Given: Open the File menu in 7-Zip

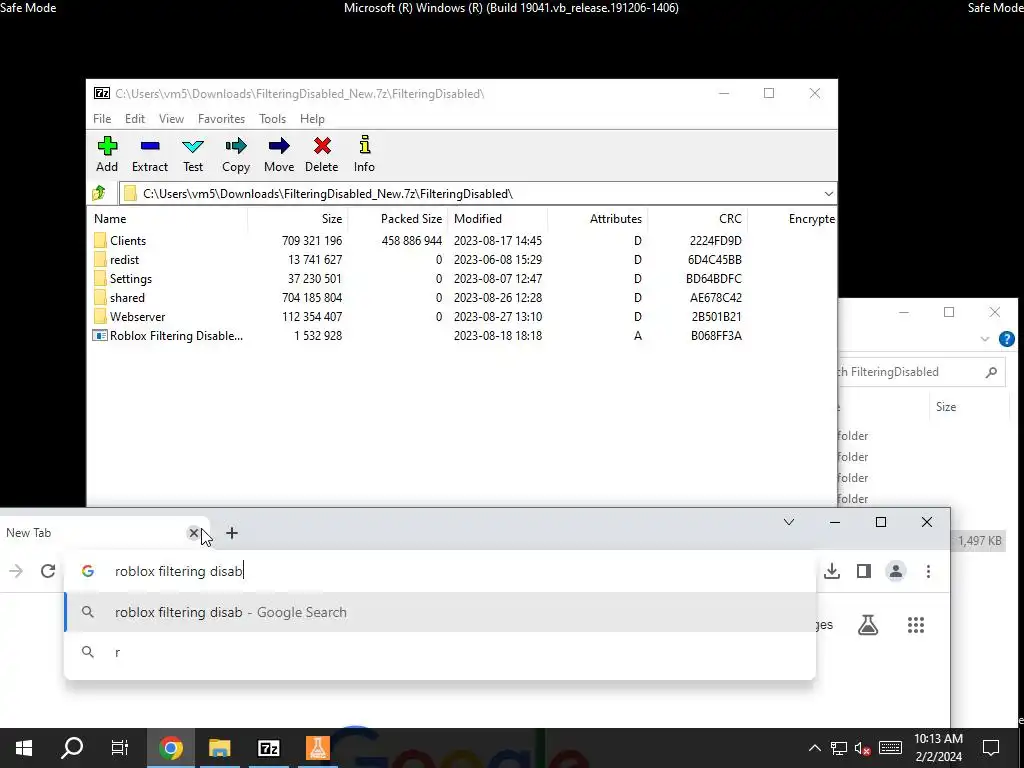Looking at the screenshot, I should tap(102, 119).
